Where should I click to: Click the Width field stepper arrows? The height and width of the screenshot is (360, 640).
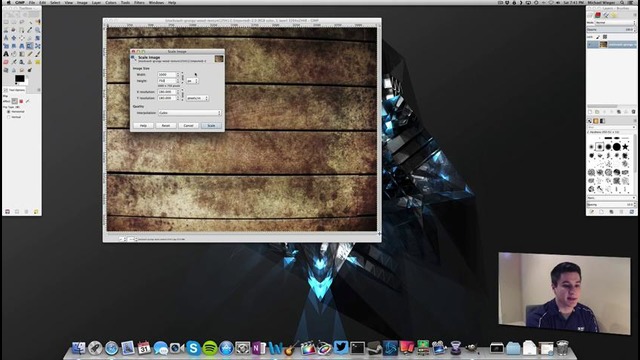point(178,74)
